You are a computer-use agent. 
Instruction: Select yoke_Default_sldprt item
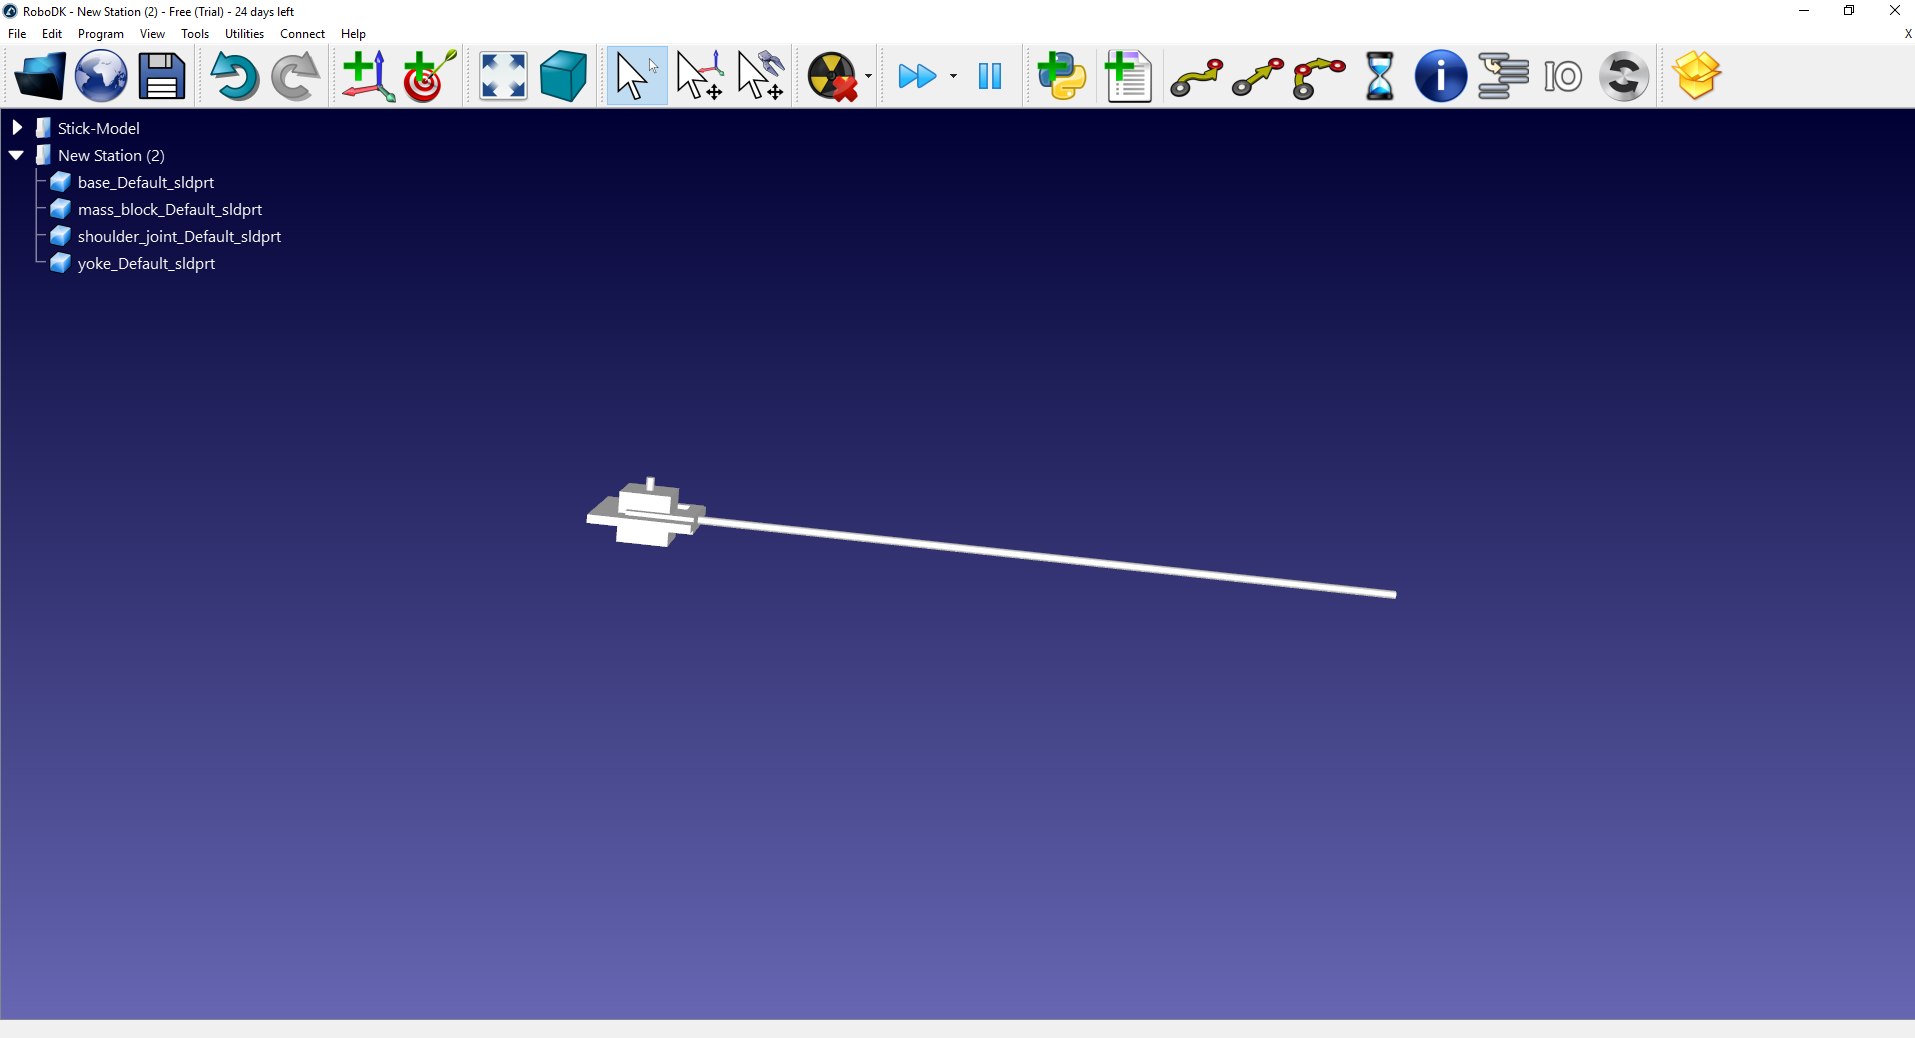[146, 263]
